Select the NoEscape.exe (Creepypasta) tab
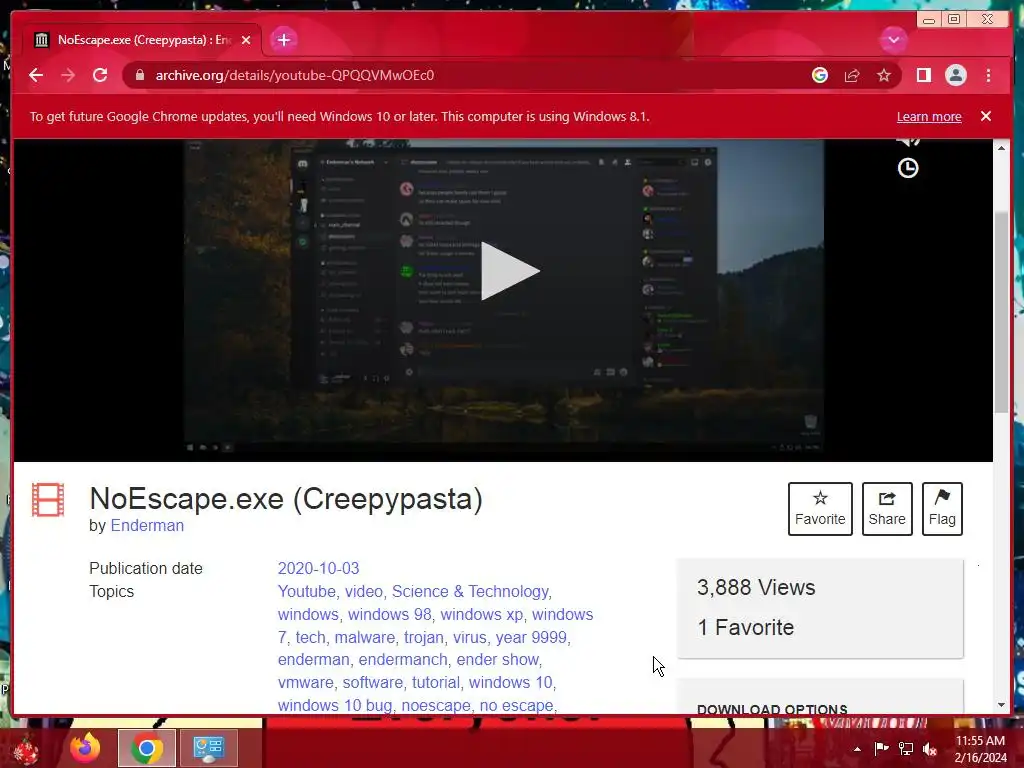This screenshot has height=768, width=1024. [143, 40]
